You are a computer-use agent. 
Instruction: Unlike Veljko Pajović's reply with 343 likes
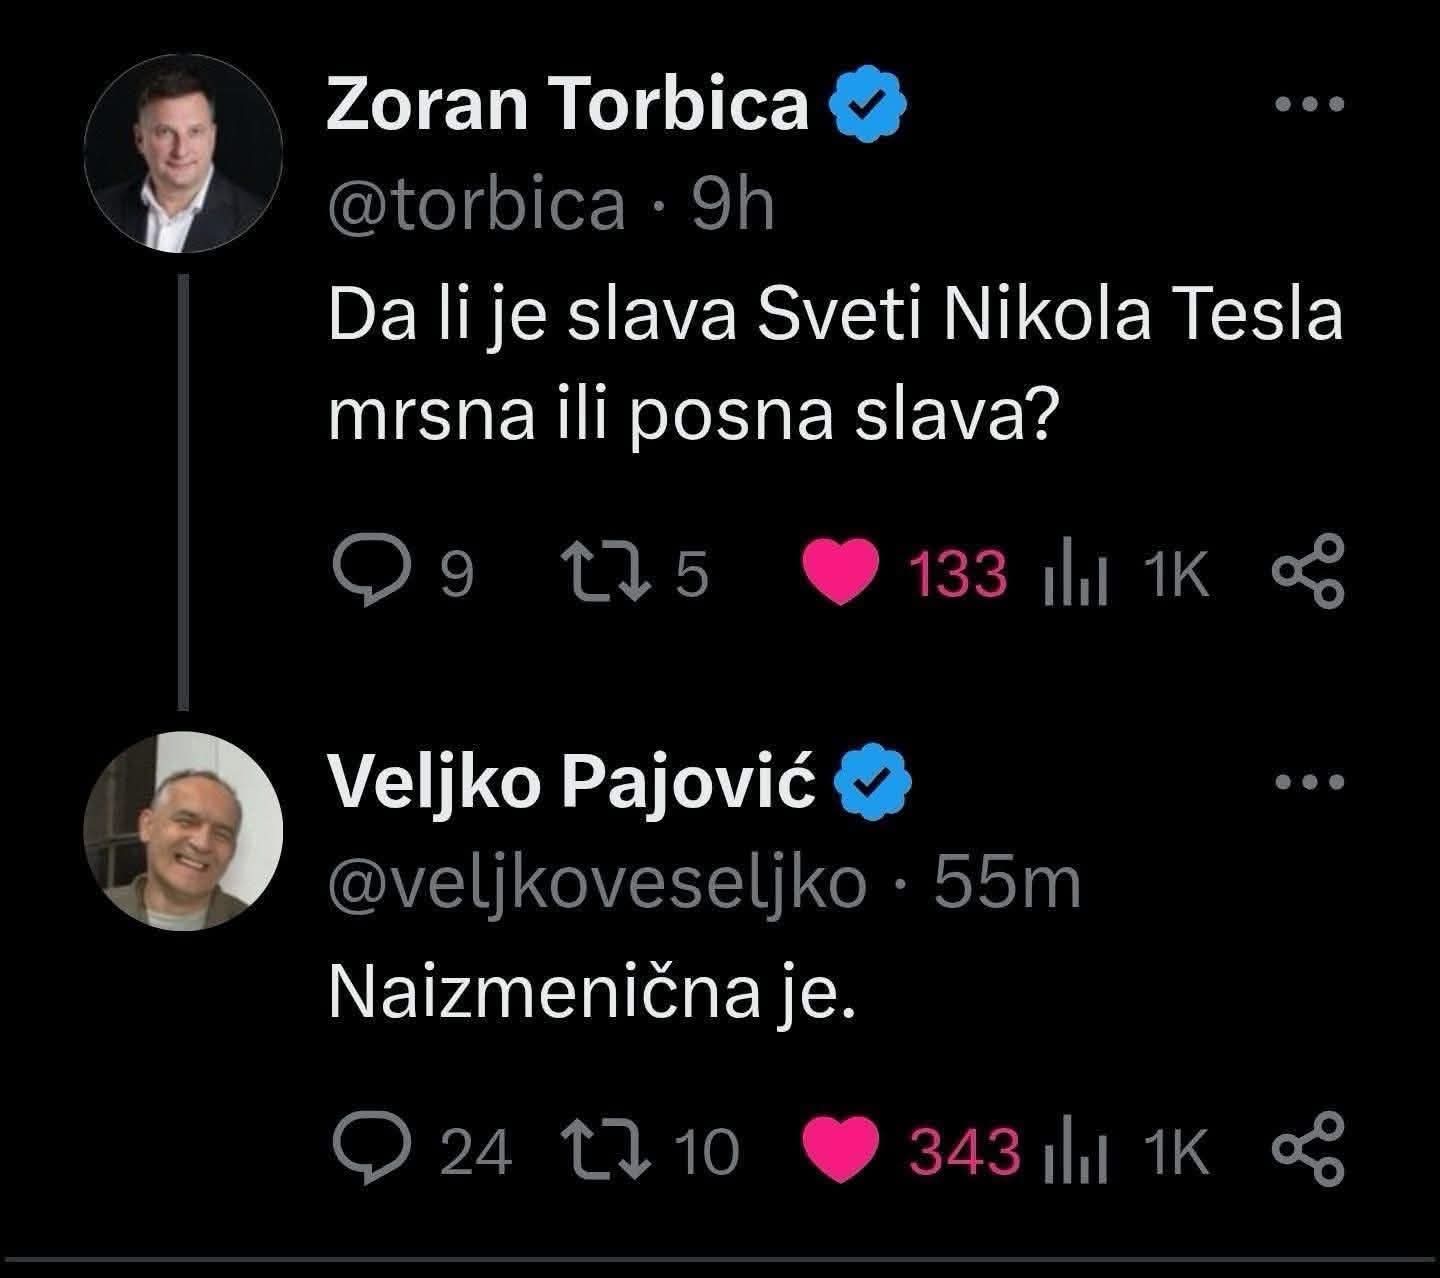pyautogui.click(x=842, y=1149)
